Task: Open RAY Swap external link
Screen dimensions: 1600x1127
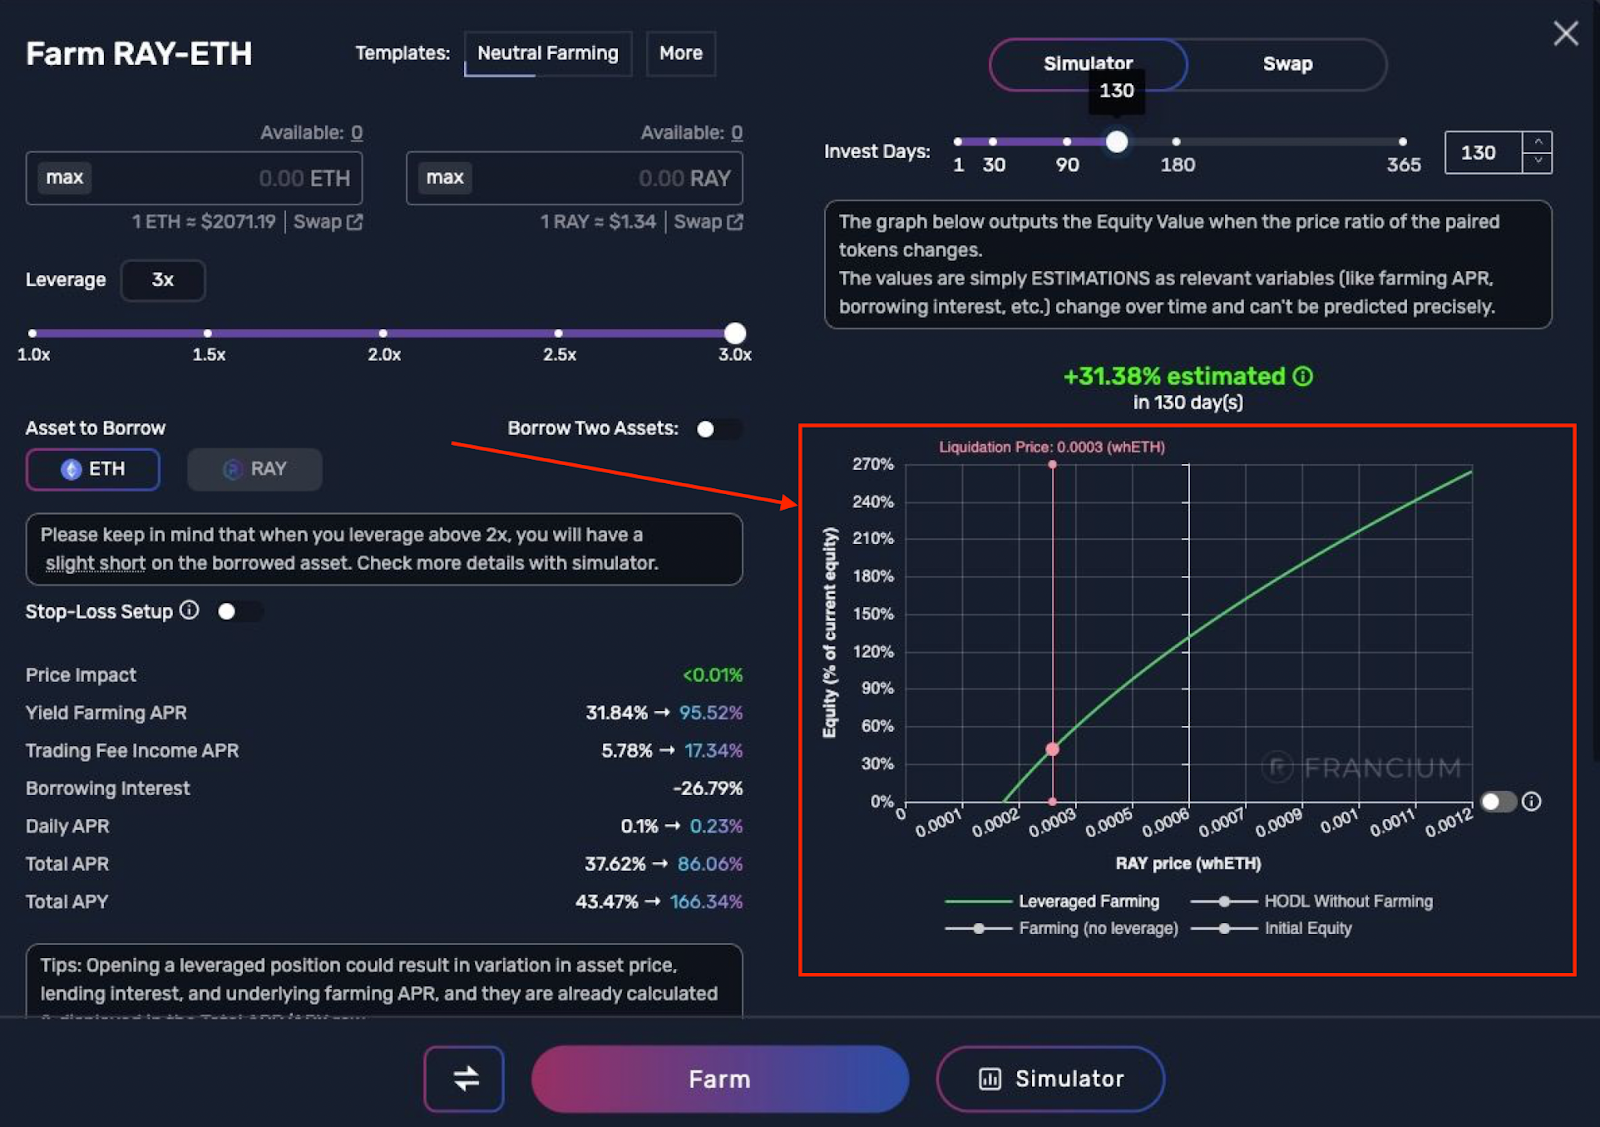Action: point(708,222)
